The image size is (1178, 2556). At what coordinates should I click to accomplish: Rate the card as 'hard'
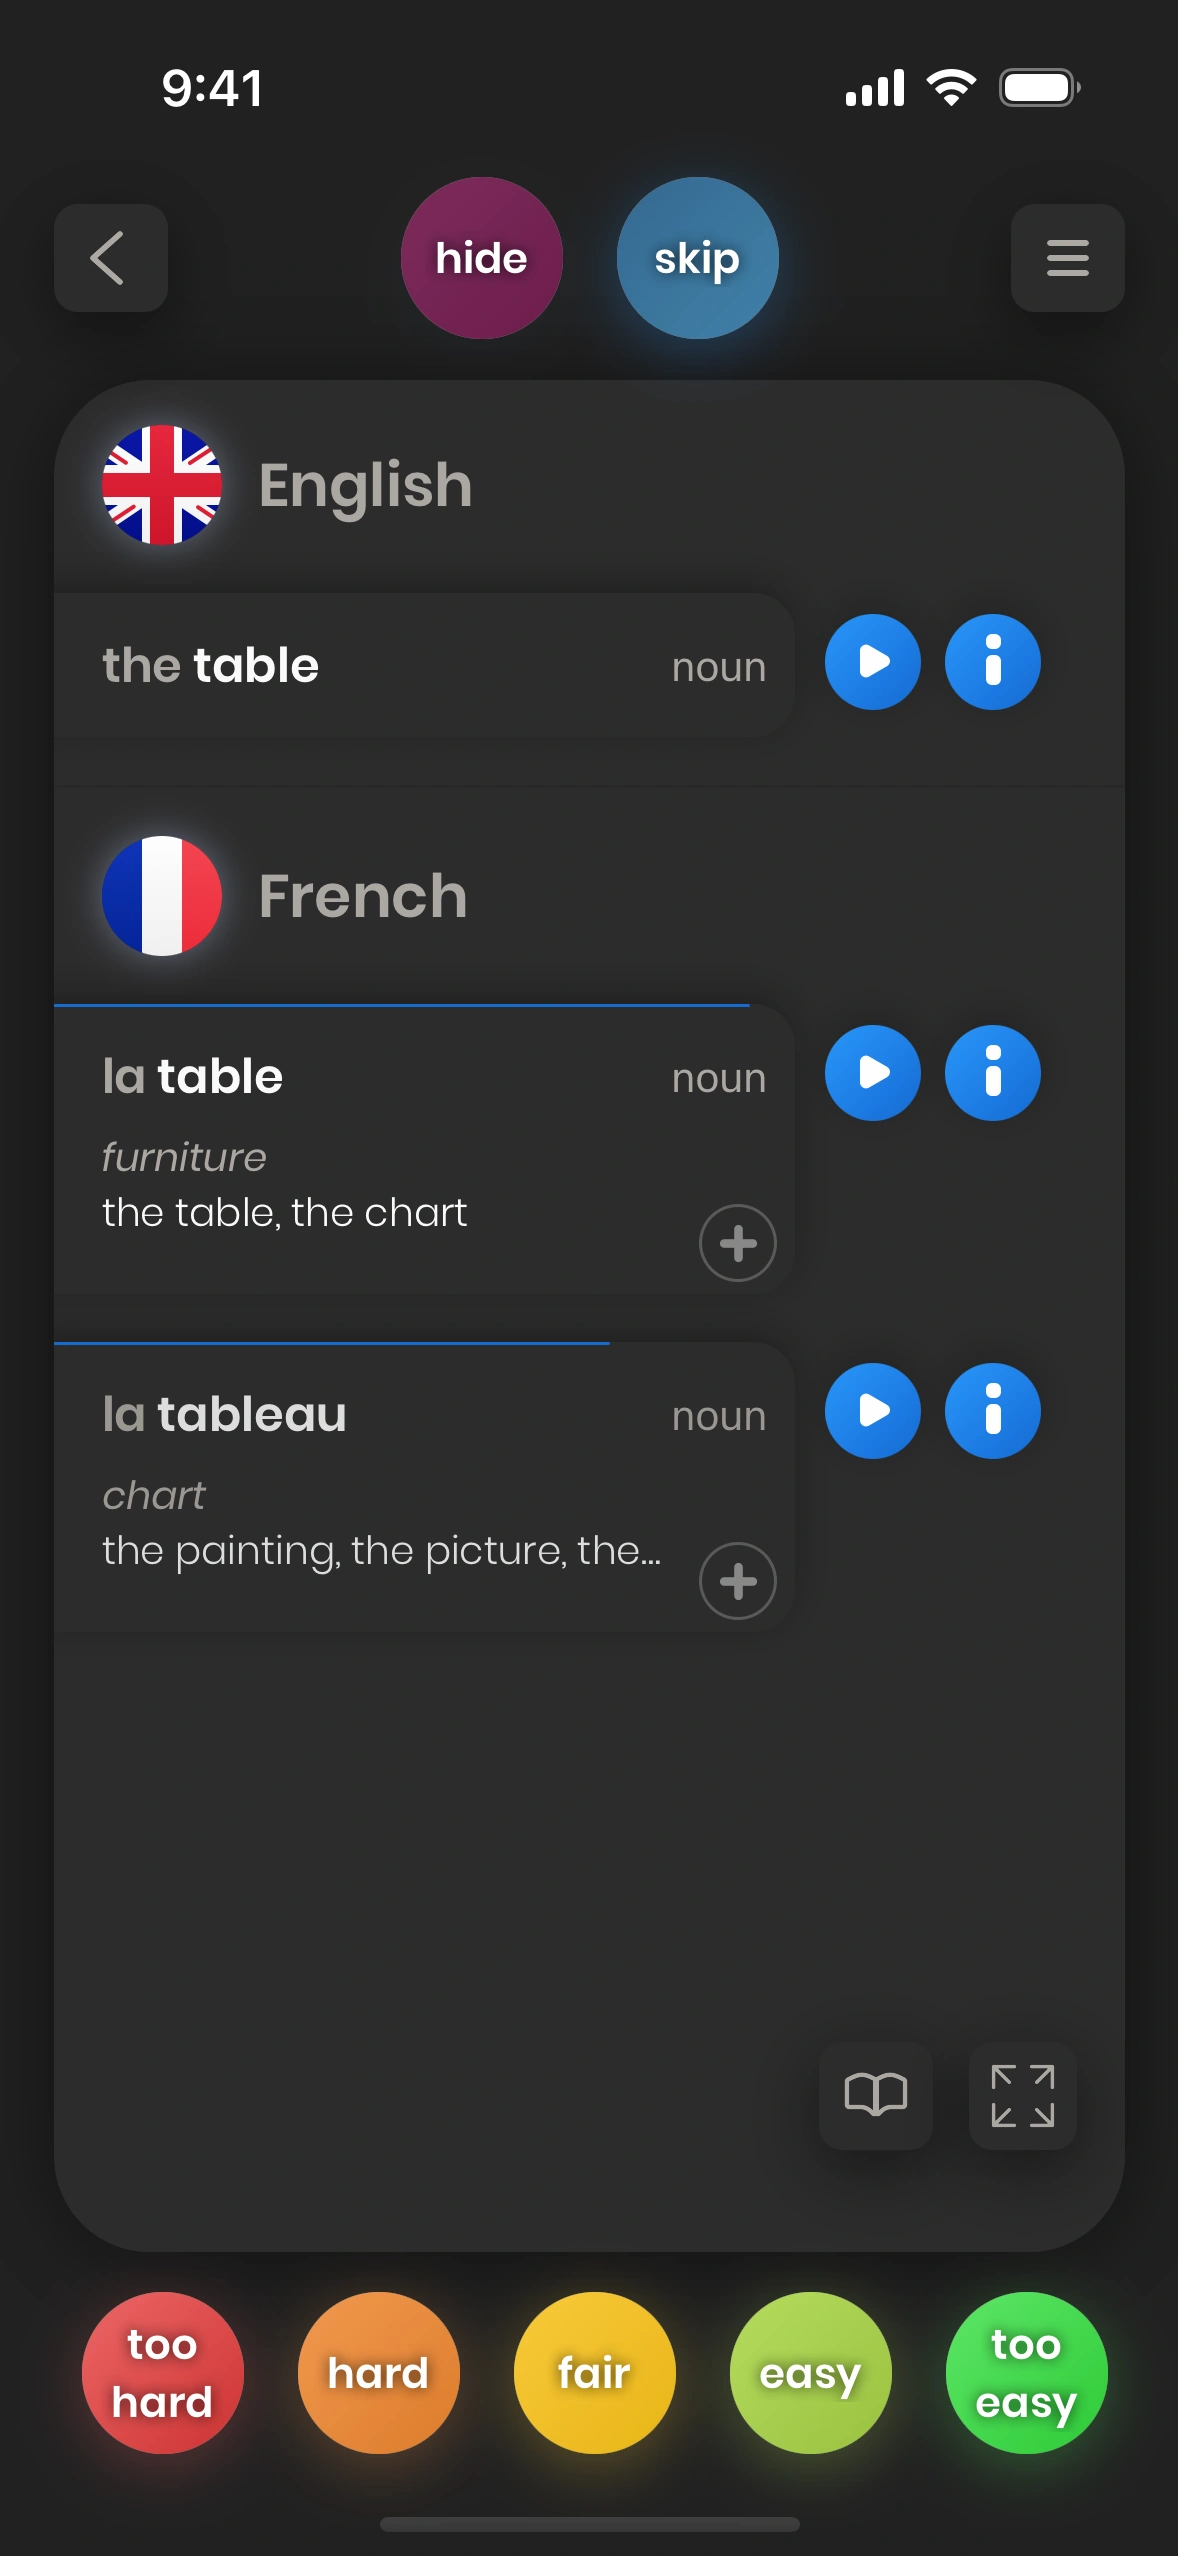point(378,2372)
